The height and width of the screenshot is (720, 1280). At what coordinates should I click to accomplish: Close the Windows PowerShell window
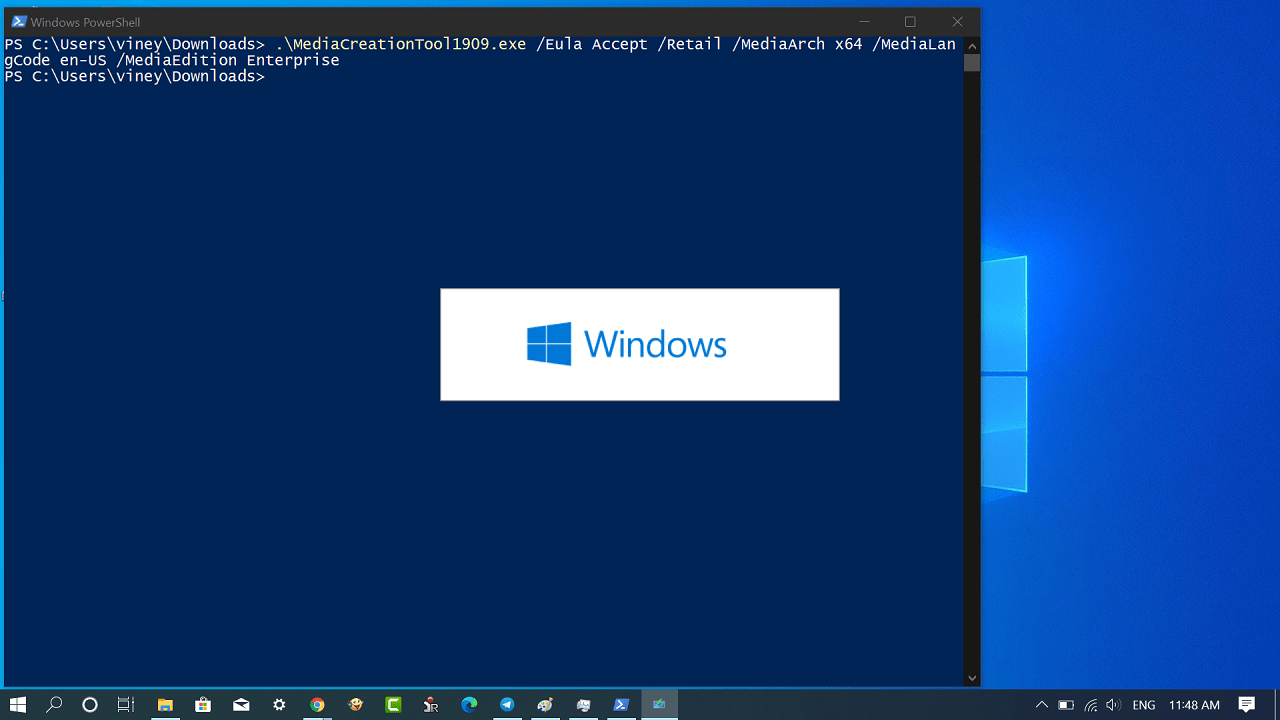click(x=957, y=22)
